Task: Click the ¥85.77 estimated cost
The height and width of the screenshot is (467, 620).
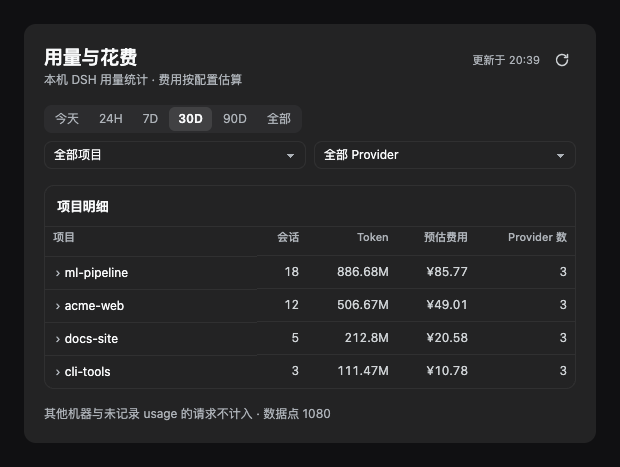Action: (x=447, y=272)
